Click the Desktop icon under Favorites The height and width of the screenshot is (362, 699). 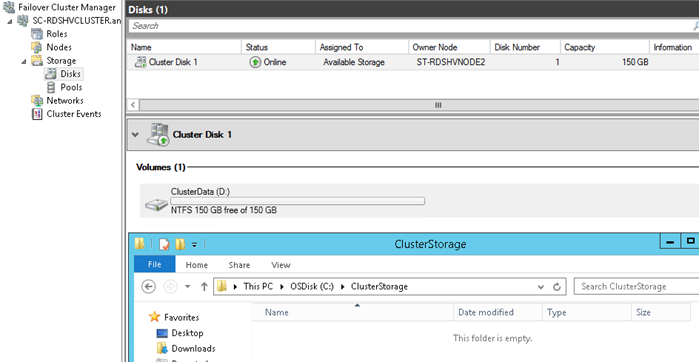pyautogui.click(x=162, y=333)
